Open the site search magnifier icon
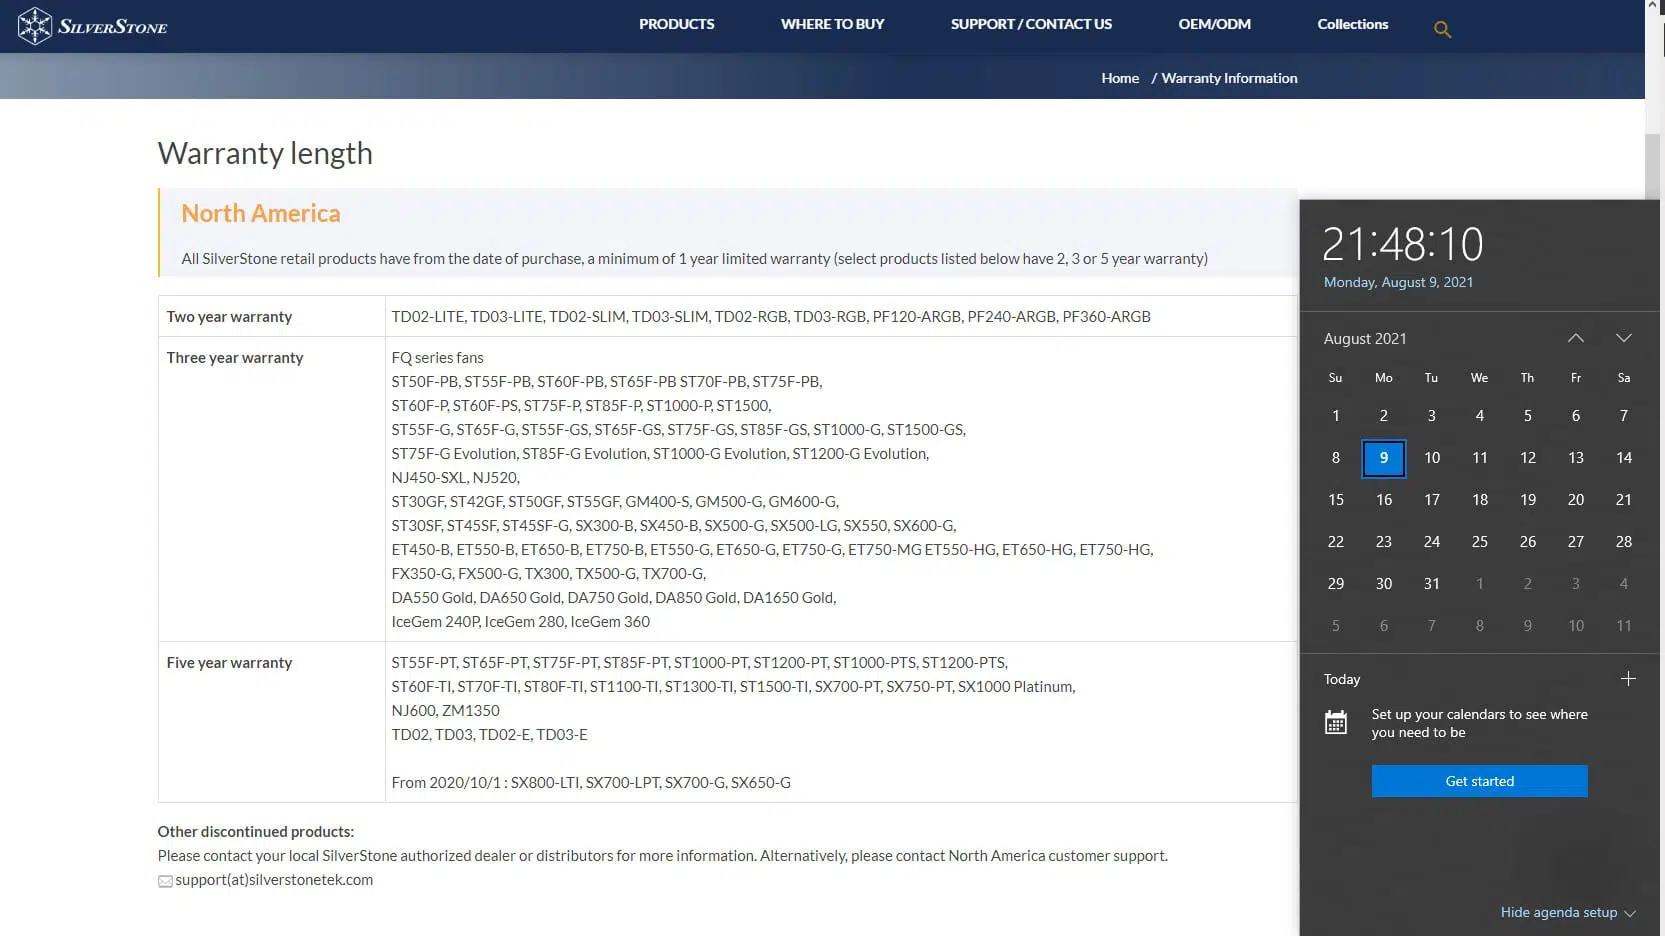The width and height of the screenshot is (1665, 936). click(1442, 29)
